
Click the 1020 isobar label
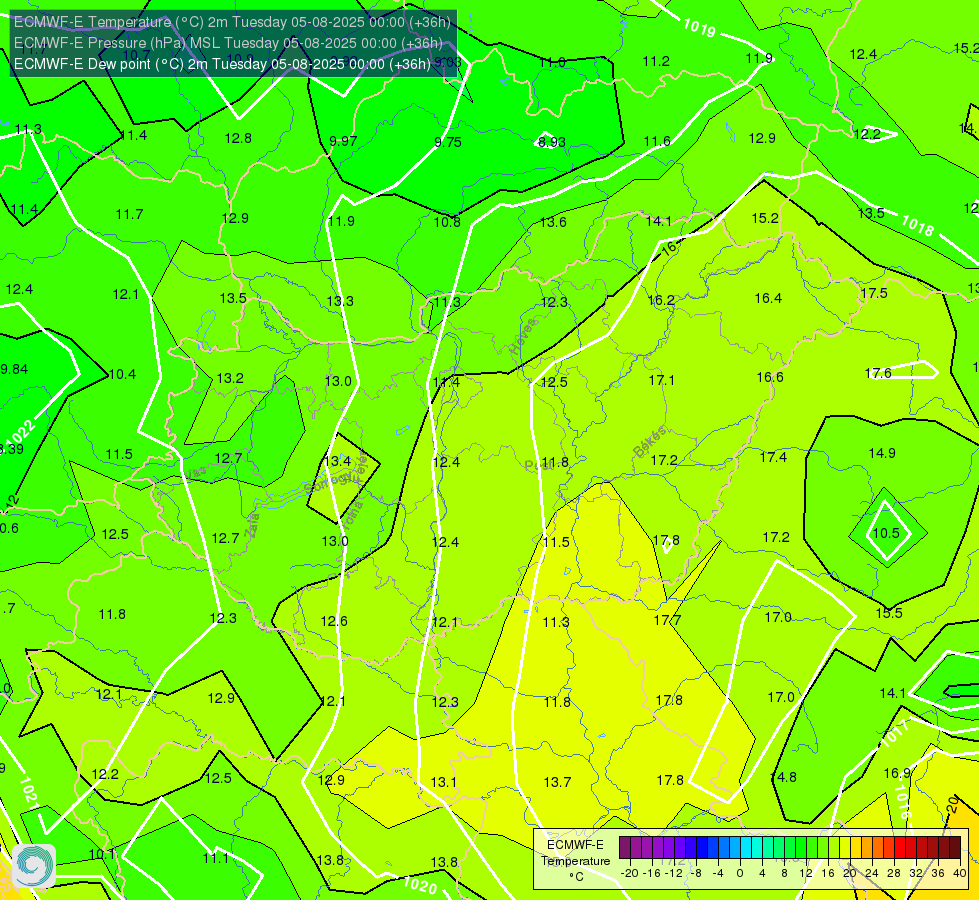(420, 884)
